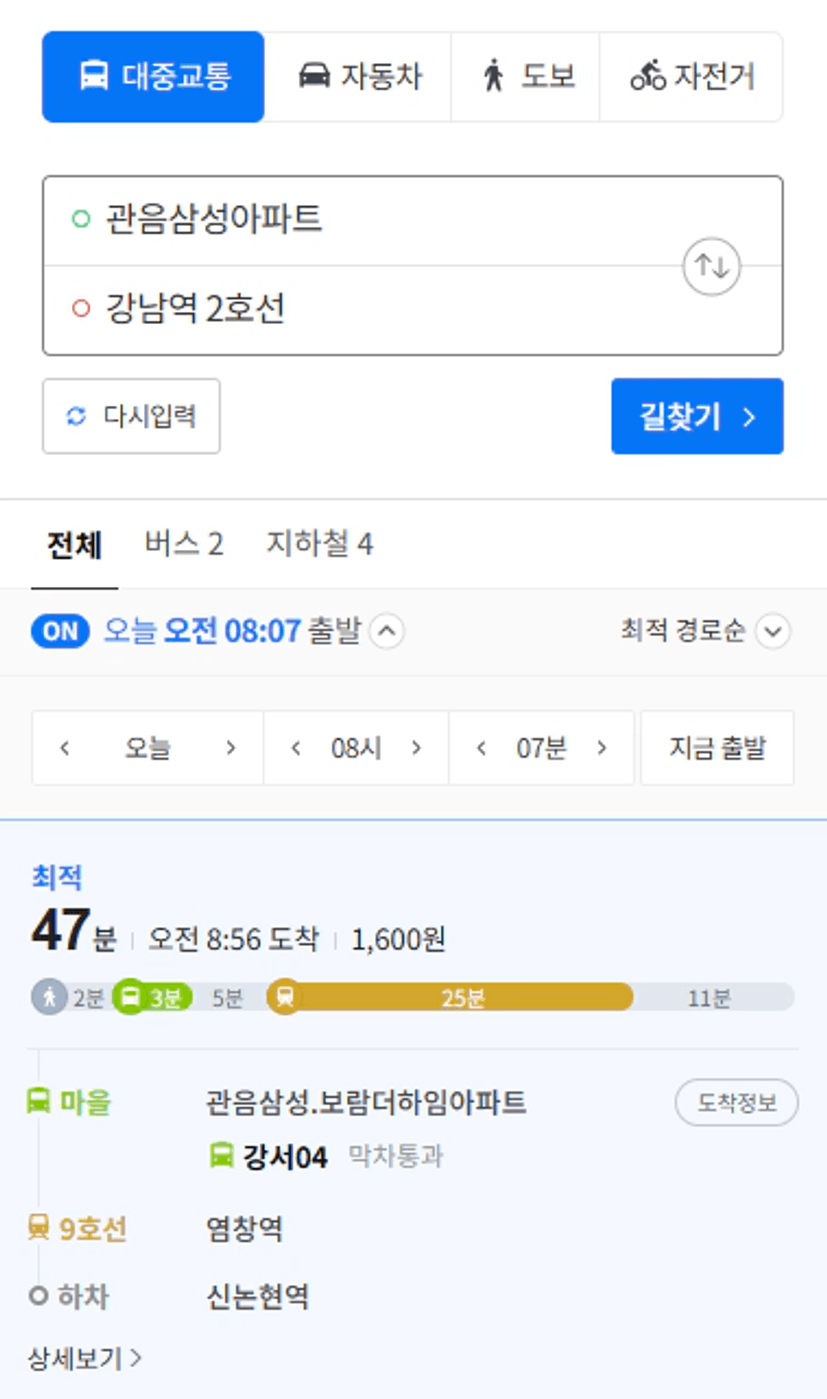Click the gold subway icon on timeline
Image resolution: width=827 pixels, height=1399 pixels.
[x=285, y=997]
